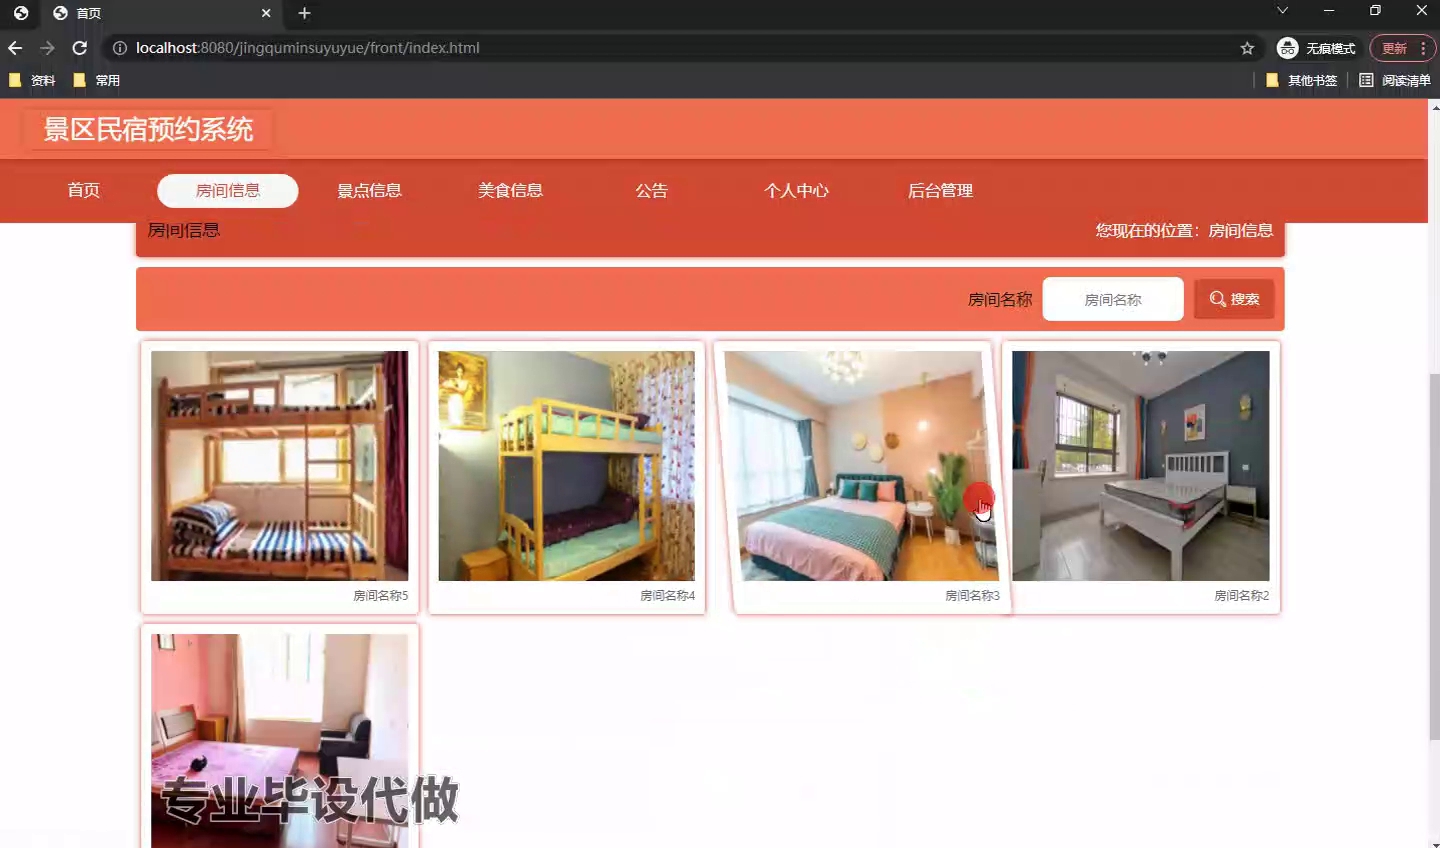Open the 房间名称3 bedroom photo
The image size is (1440, 848).
click(861, 465)
